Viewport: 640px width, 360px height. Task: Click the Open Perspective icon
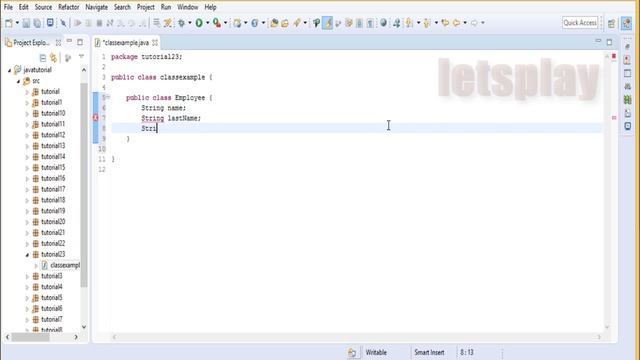click(x=611, y=23)
